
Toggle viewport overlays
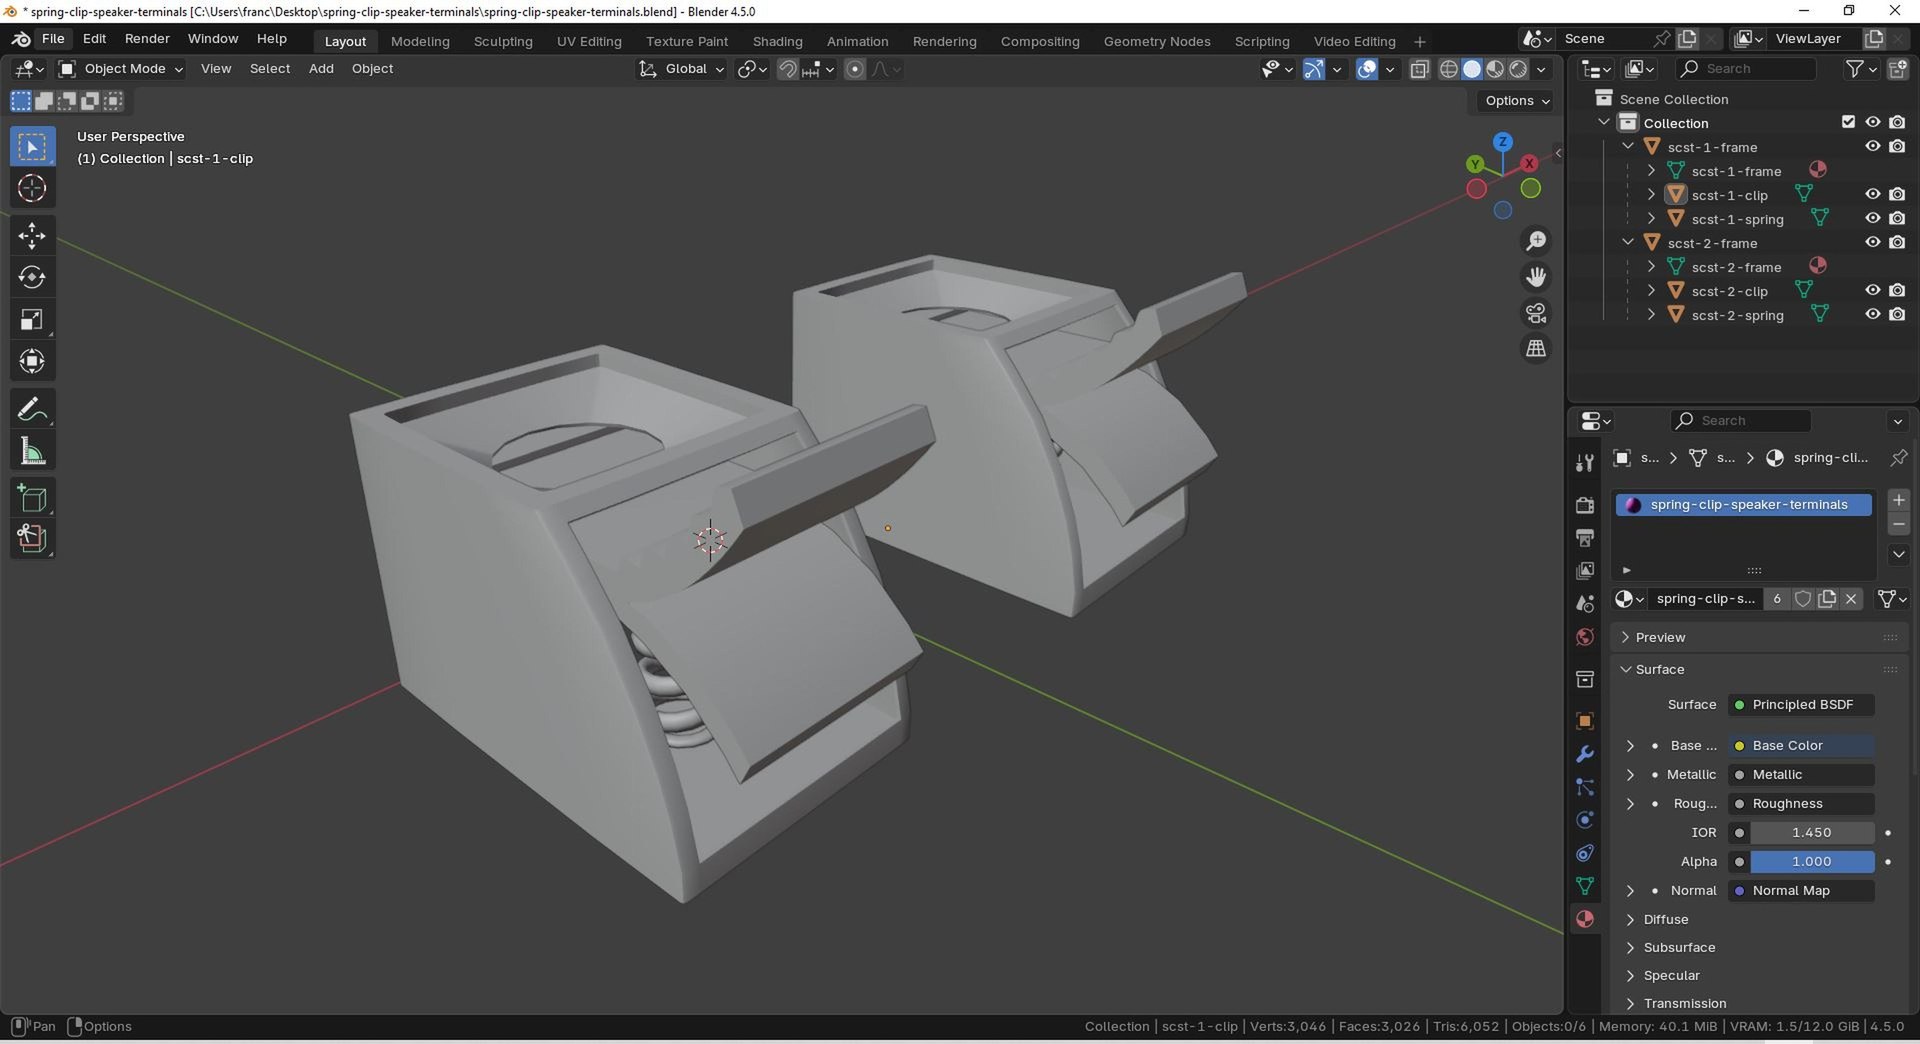[x=1367, y=69]
